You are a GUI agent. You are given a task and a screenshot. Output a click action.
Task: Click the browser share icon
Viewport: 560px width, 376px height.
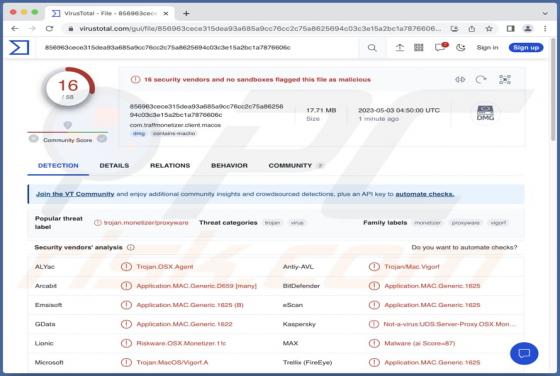tap(471, 29)
